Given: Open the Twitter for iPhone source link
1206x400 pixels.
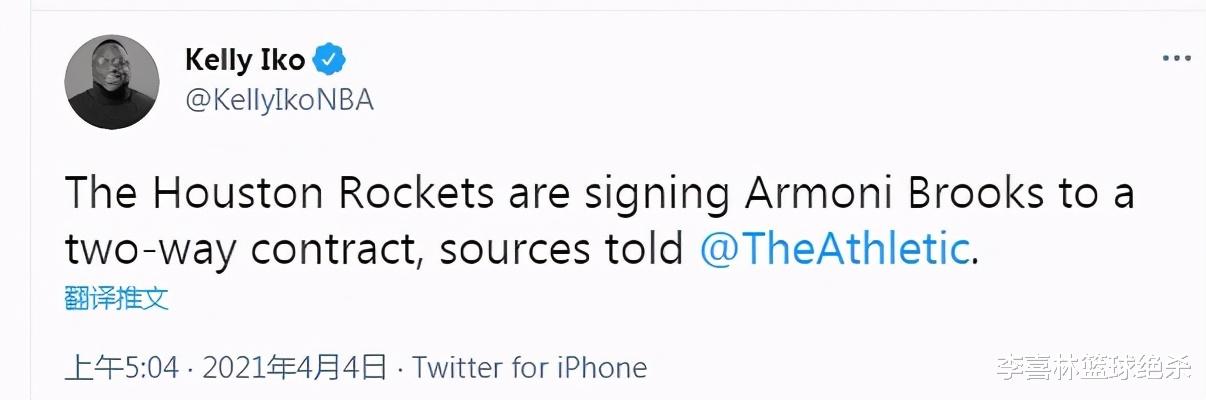Looking at the screenshot, I should pos(530,367).
